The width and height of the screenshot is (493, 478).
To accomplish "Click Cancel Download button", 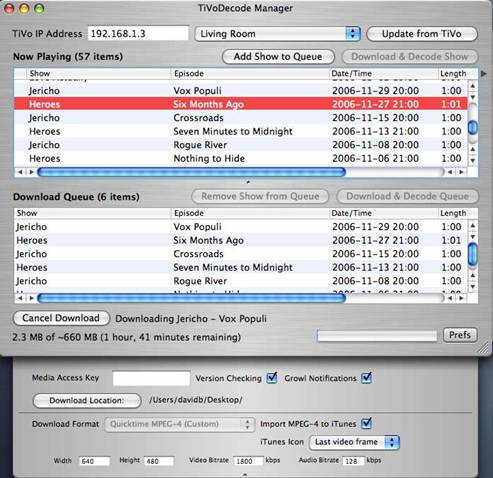I will (x=61, y=318).
